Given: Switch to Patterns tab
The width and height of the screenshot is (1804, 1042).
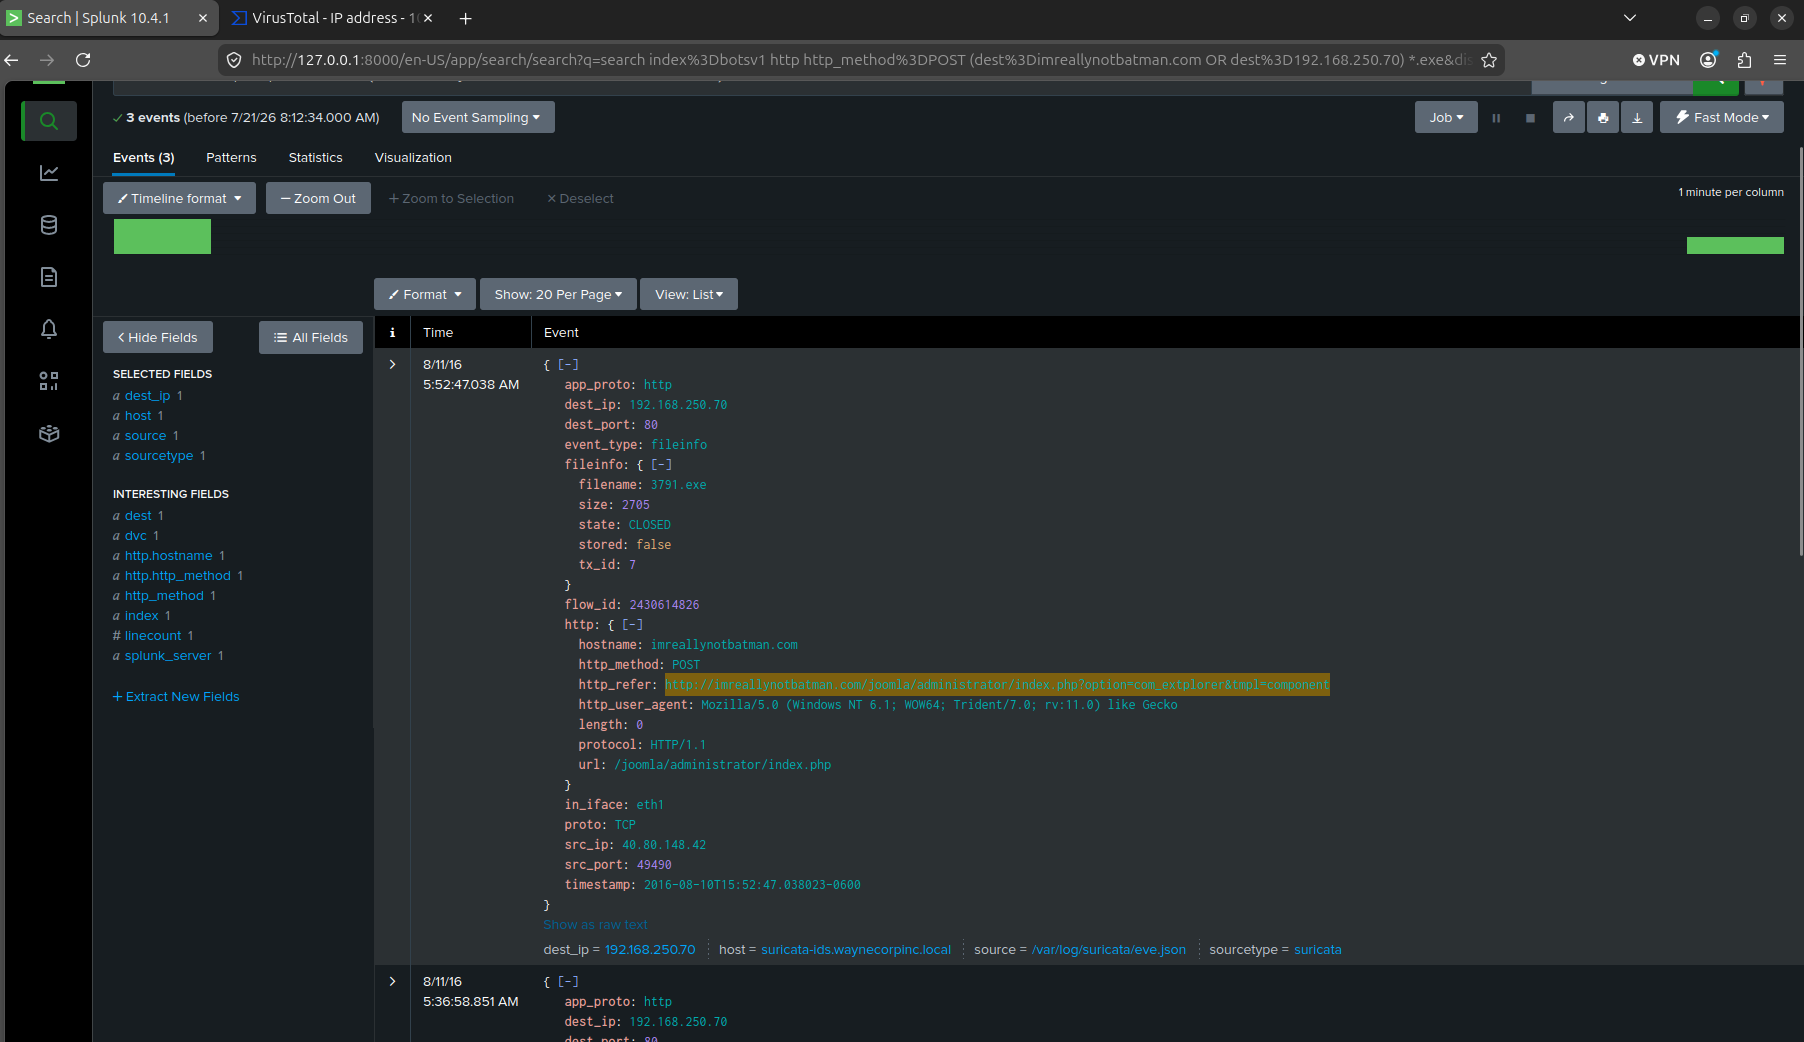Looking at the screenshot, I should point(231,158).
